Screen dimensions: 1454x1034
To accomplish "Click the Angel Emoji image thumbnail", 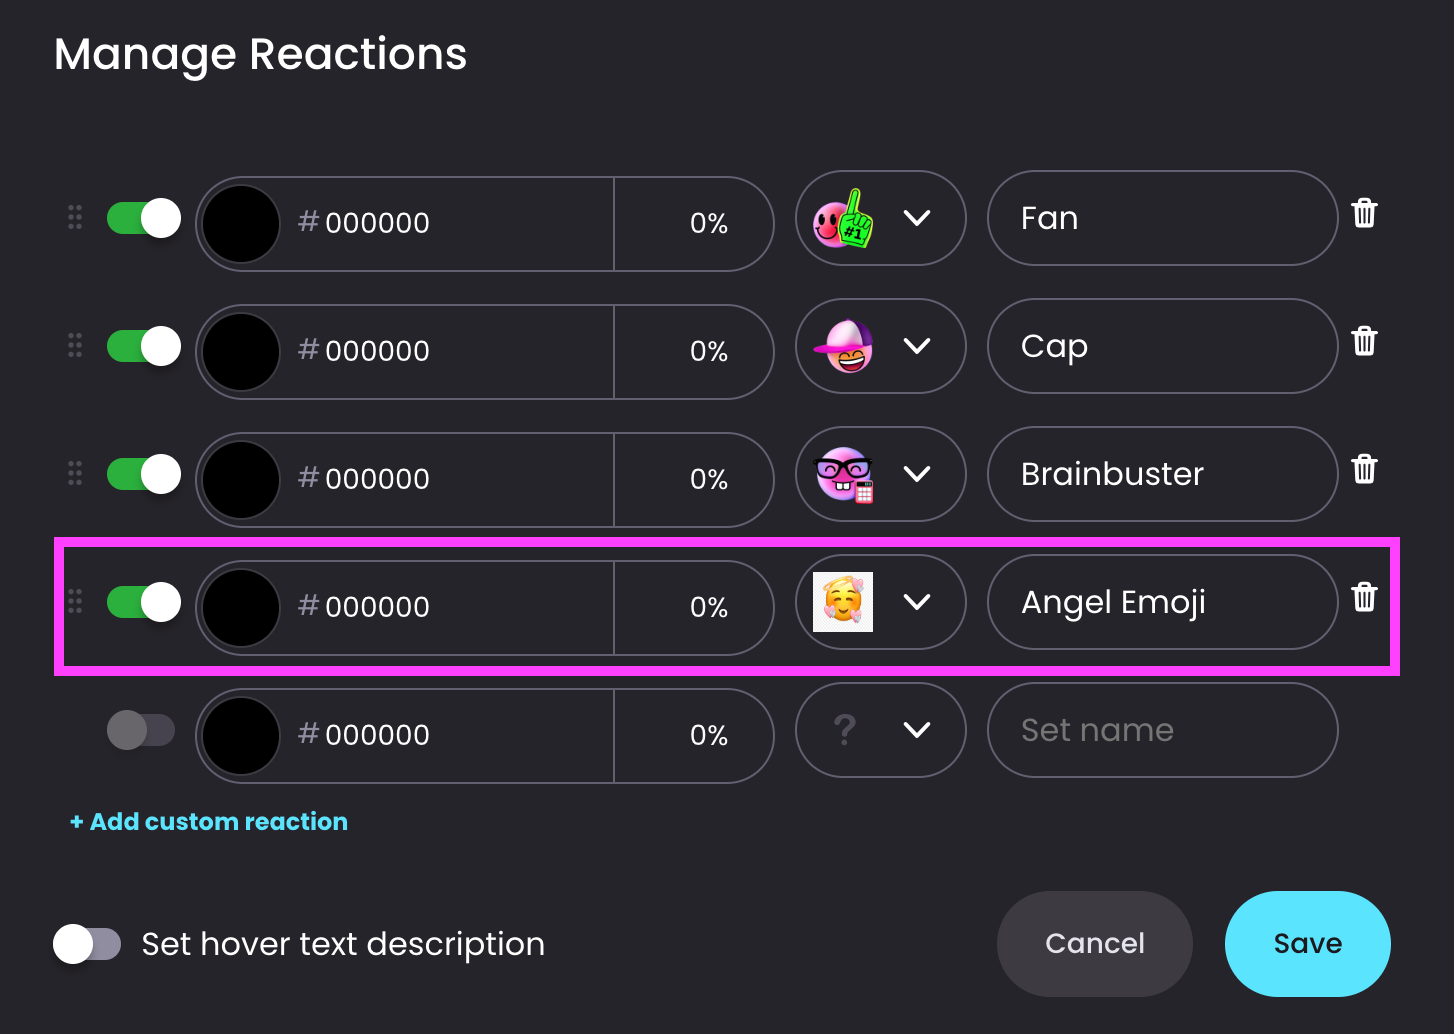I will [843, 602].
